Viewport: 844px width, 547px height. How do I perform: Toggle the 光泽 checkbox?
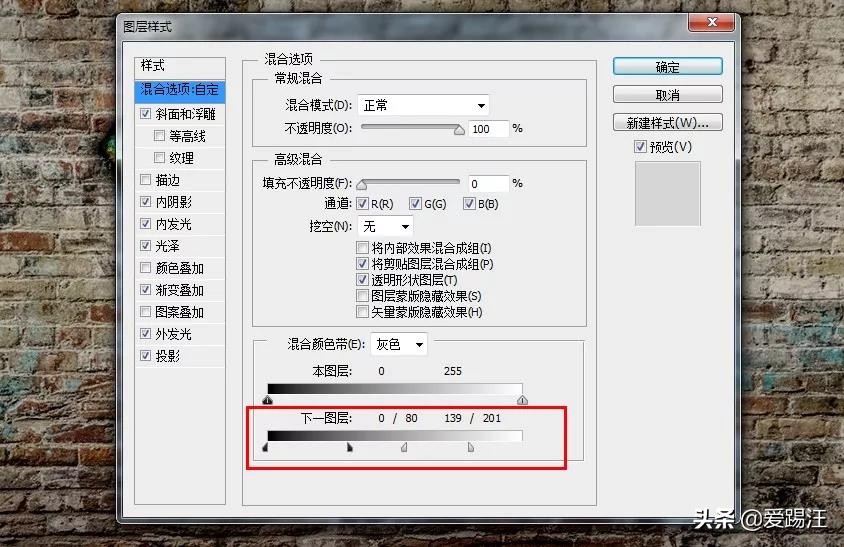[145, 246]
